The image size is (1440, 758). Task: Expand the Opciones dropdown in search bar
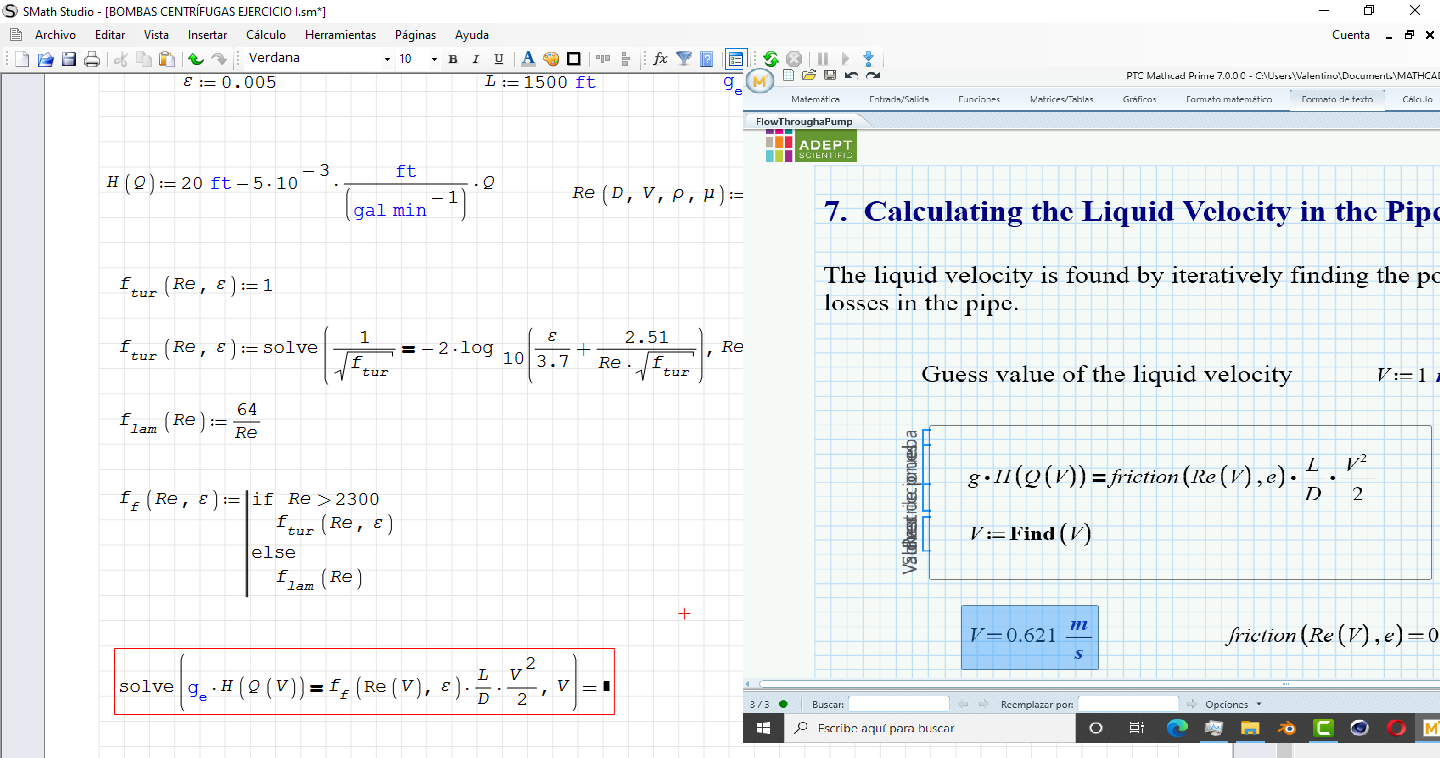(x=1233, y=704)
